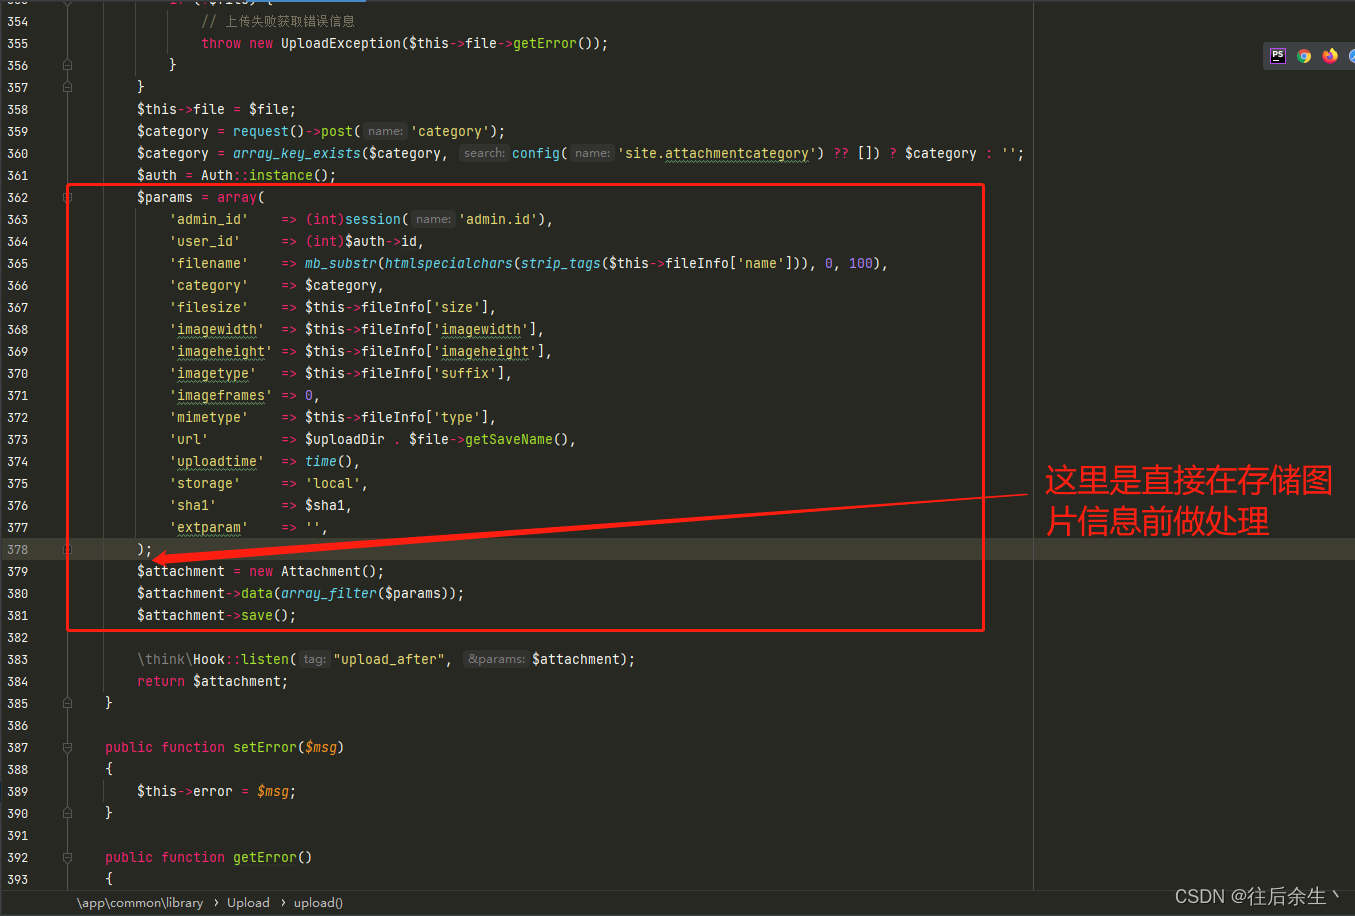The height and width of the screenshot is (916, 1355).
Task: Click $msg parameter on line 387
Action: 321,747
